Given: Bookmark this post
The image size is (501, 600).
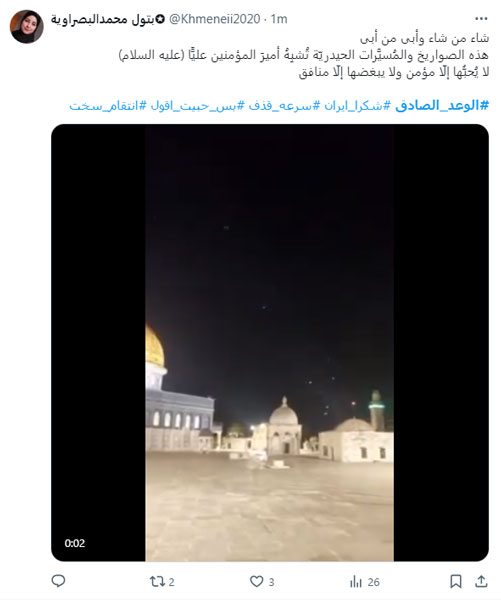Looking at the screenshot, I should coord(455,581).
